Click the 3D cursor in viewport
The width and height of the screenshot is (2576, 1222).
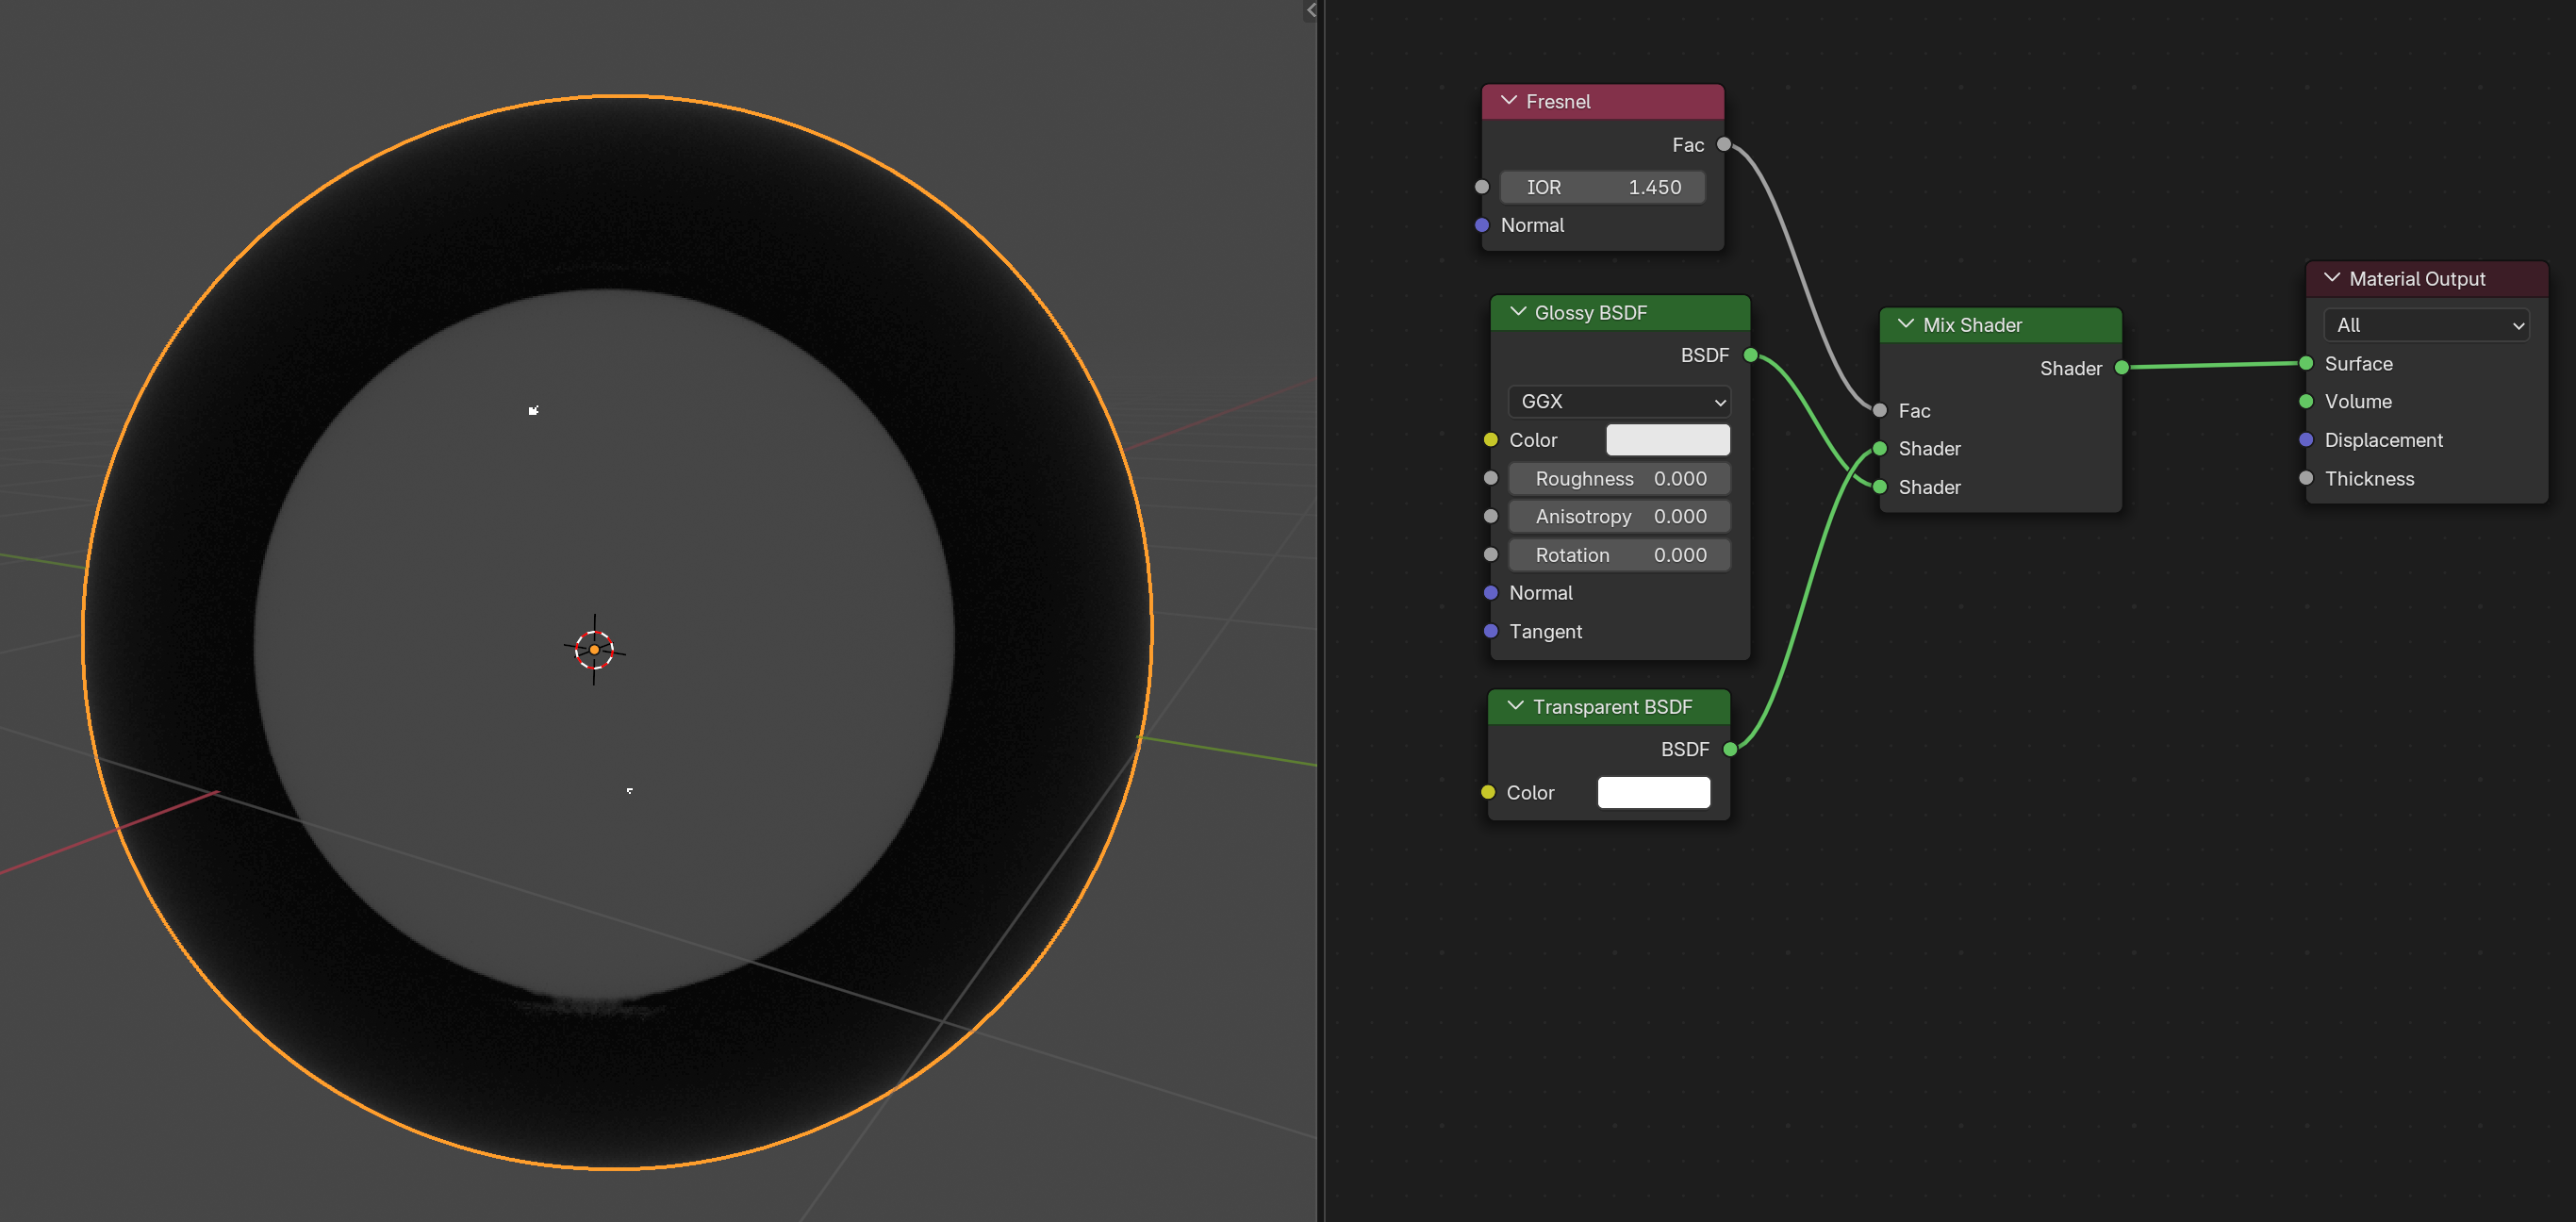594,650
